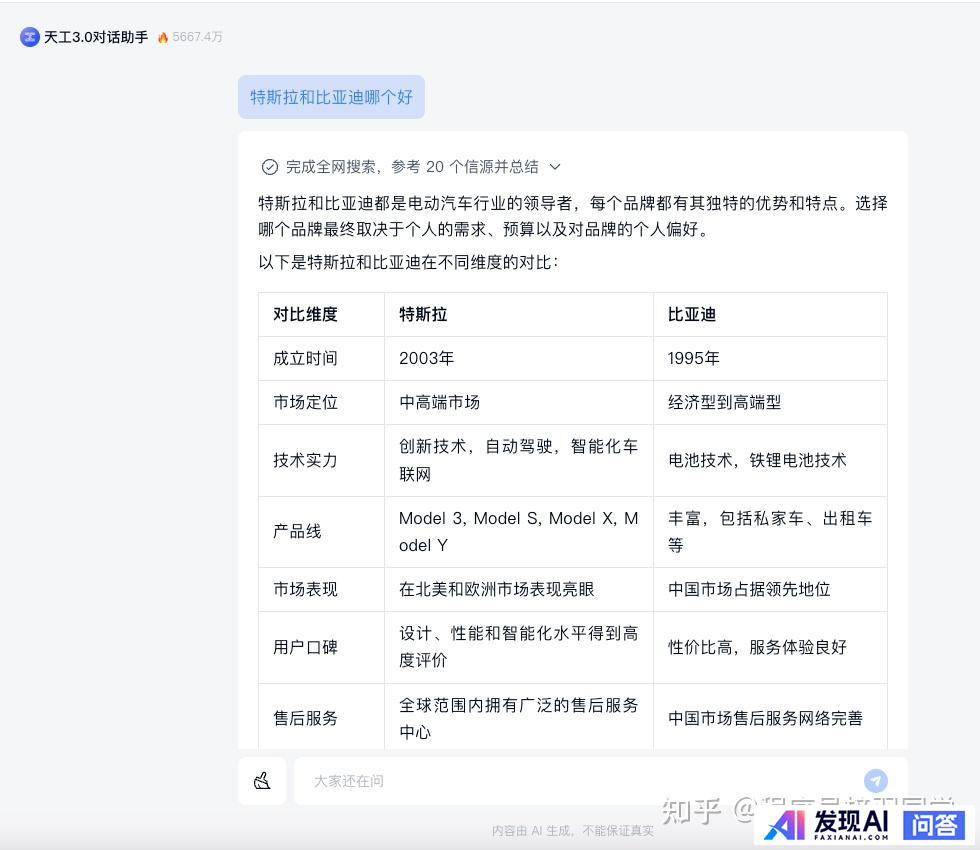The width and height of the screenshot is (980, 850).
Task: Click the 电池技术，铁锂电池技术 cell
Action: pyautogui.click(x=757, y=460)
